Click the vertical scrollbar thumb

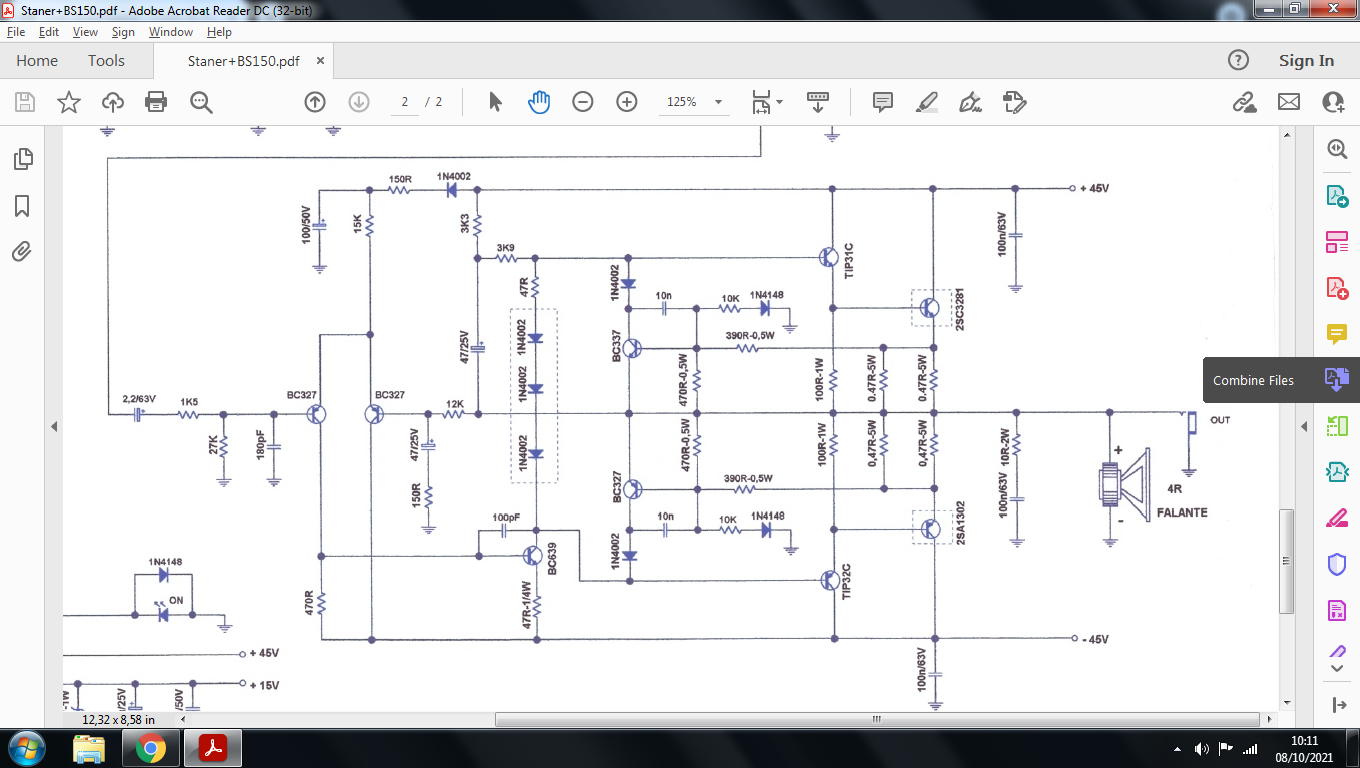point(1287,561)
